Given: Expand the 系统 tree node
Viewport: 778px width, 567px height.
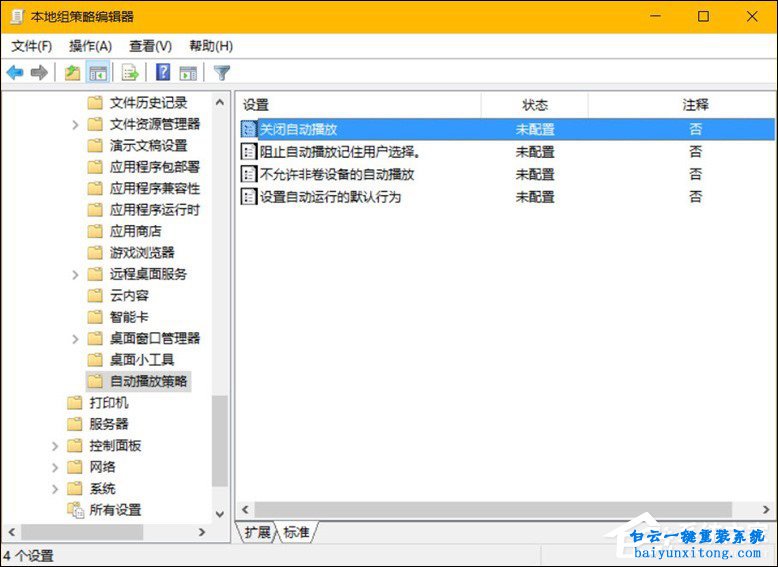Looking at the screenshot, I should (55, 489).
